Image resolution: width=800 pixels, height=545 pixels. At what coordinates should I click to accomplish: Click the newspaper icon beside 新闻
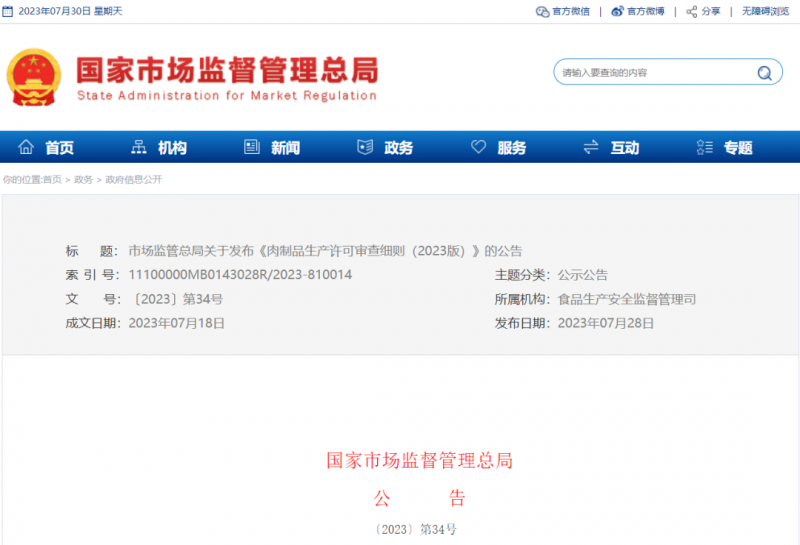click(252, 147)
